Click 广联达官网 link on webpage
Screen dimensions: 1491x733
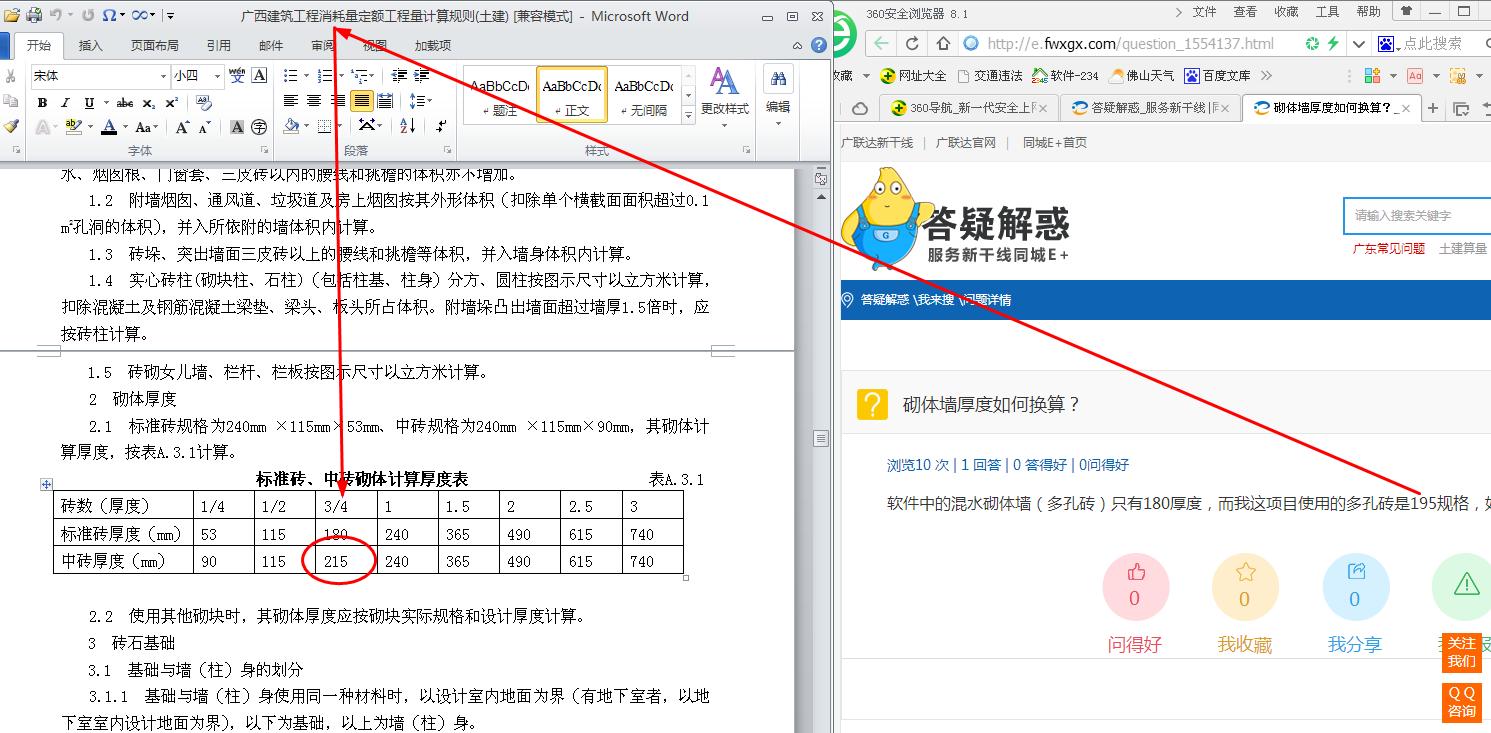coord(965,142)
